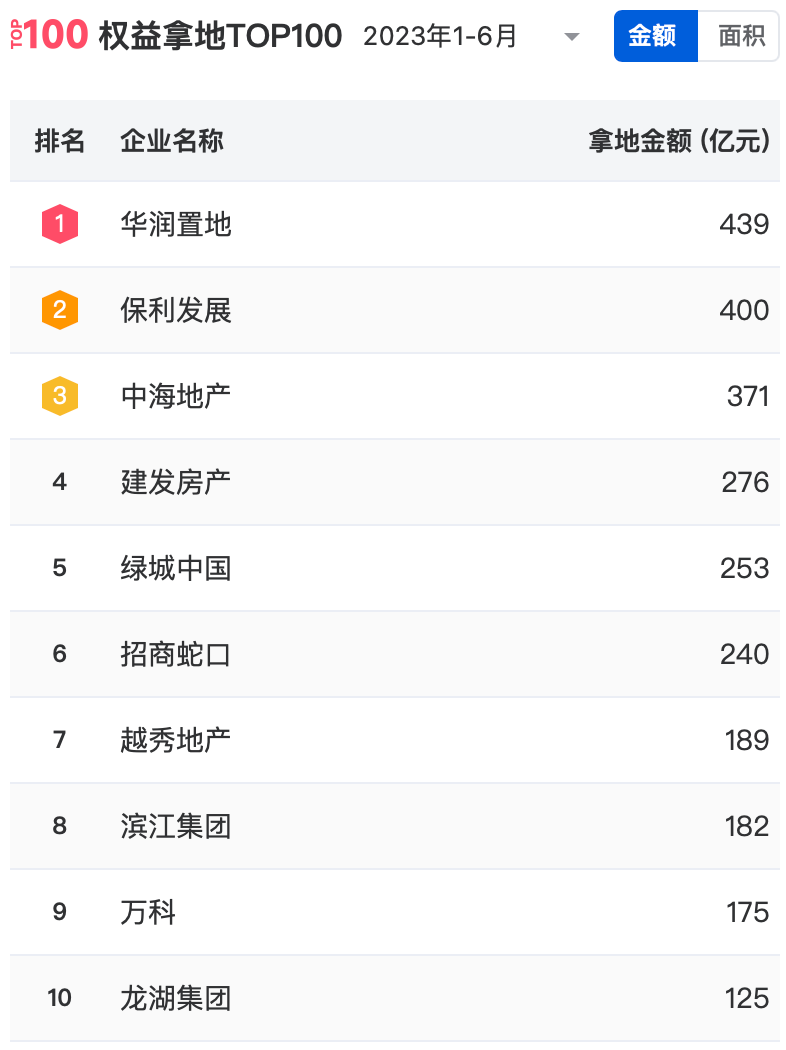Open the 滨江集团 company entry

point(176,826)
